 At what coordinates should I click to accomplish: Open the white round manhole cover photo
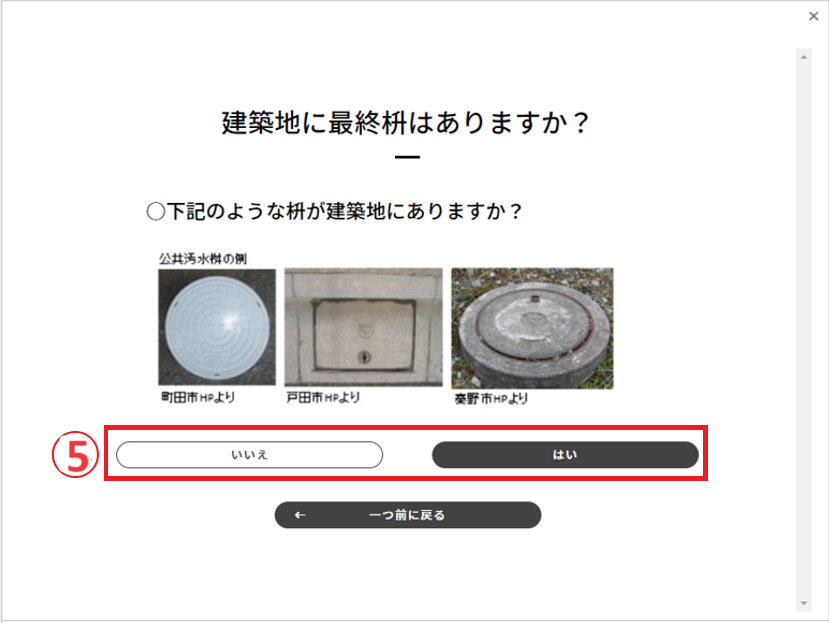click(x=217, y=327)
